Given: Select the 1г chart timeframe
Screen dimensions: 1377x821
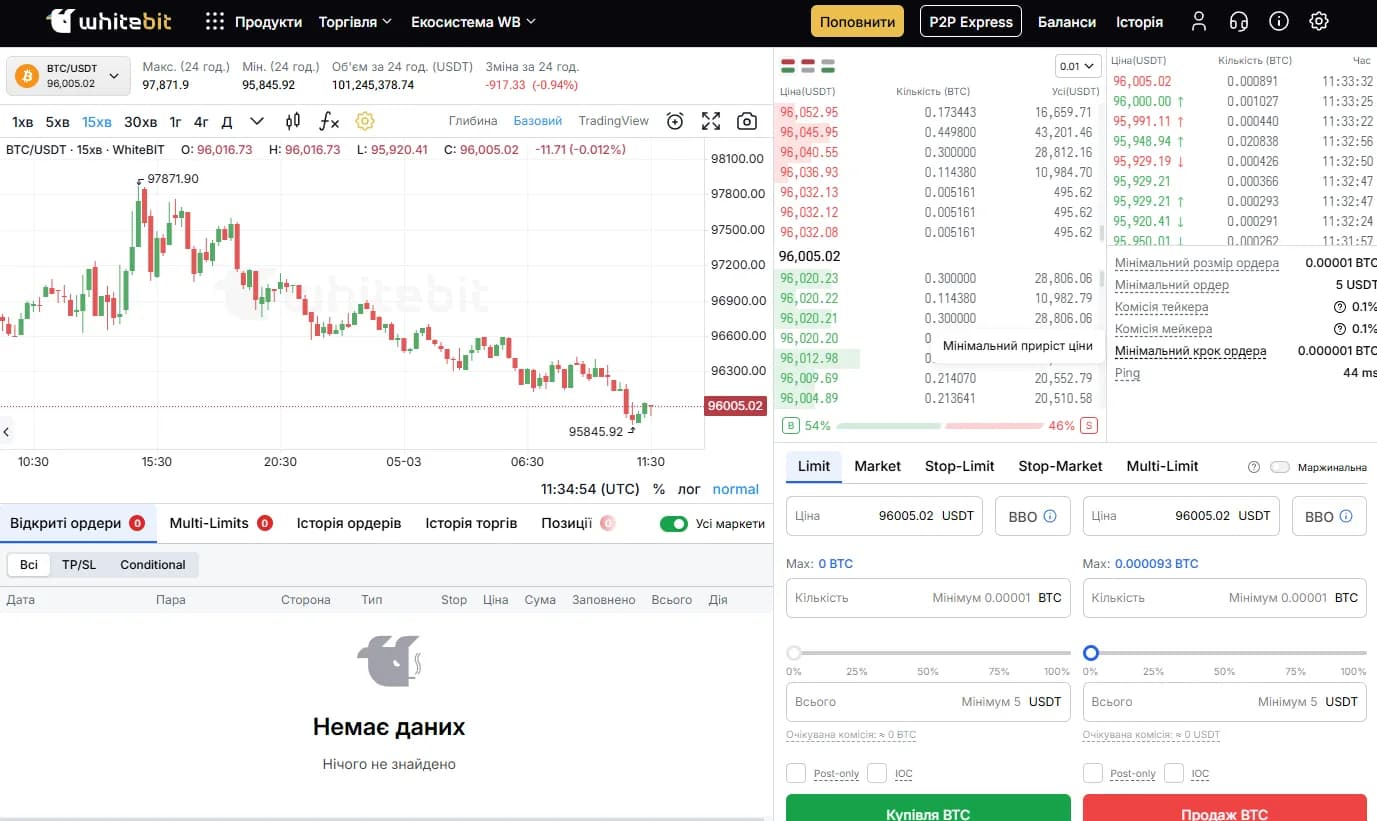Looking at the screenshot, I should pos(175,122).
